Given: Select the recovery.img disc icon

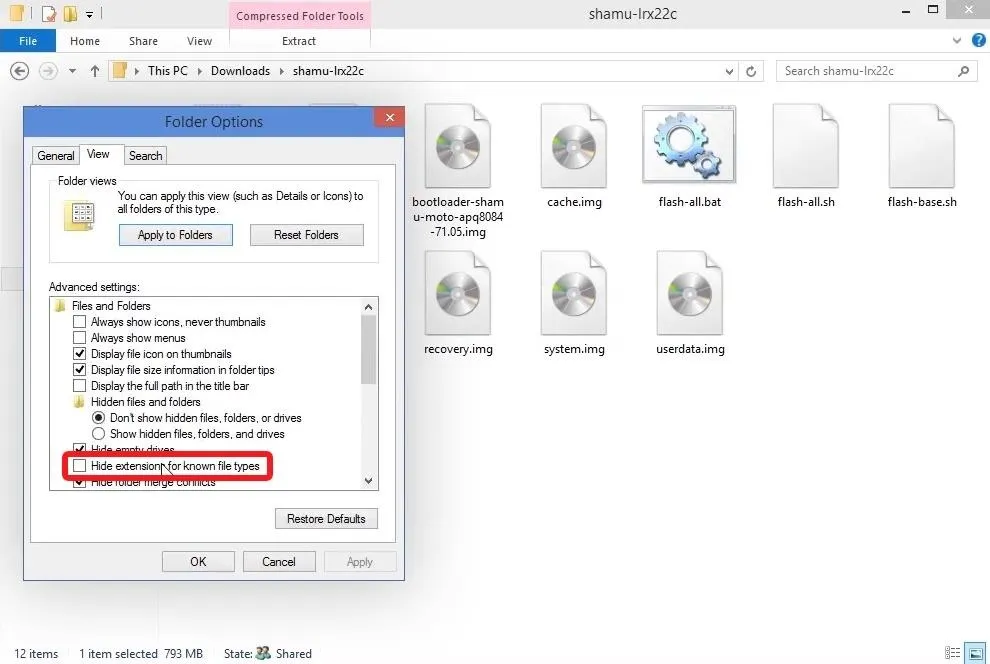Looking at the screenshot, I should [458, 293].
